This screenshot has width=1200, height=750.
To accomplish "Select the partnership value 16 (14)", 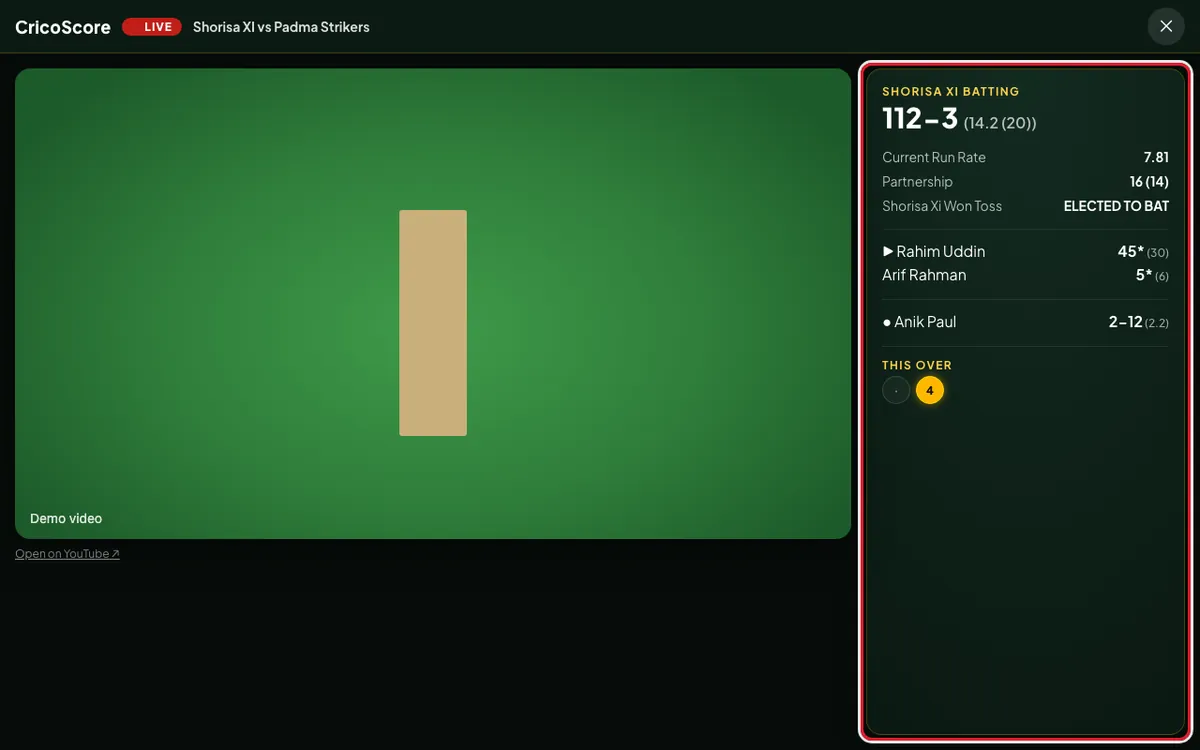I will [x=1149, y=182].
